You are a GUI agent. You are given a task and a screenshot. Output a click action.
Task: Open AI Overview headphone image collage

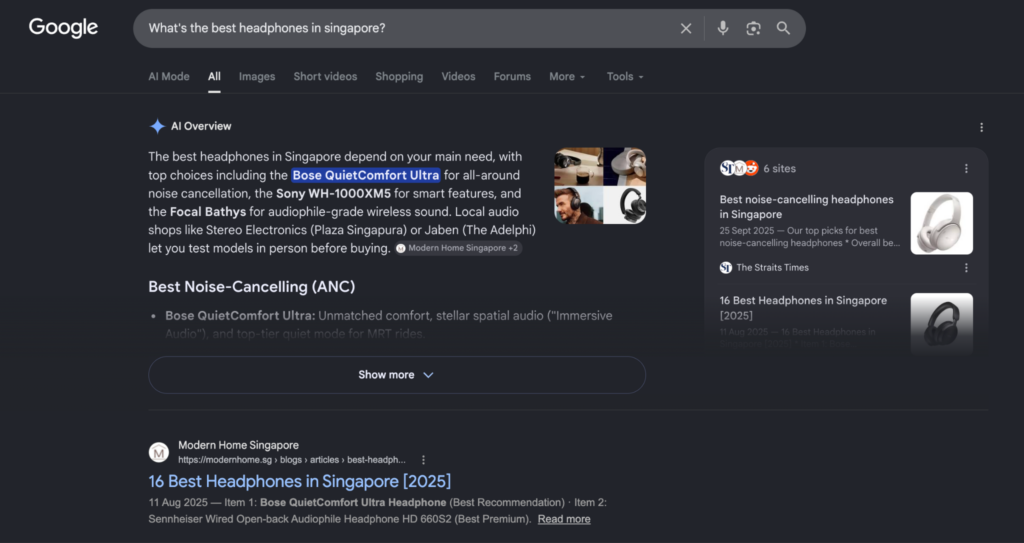coord(600,186)
